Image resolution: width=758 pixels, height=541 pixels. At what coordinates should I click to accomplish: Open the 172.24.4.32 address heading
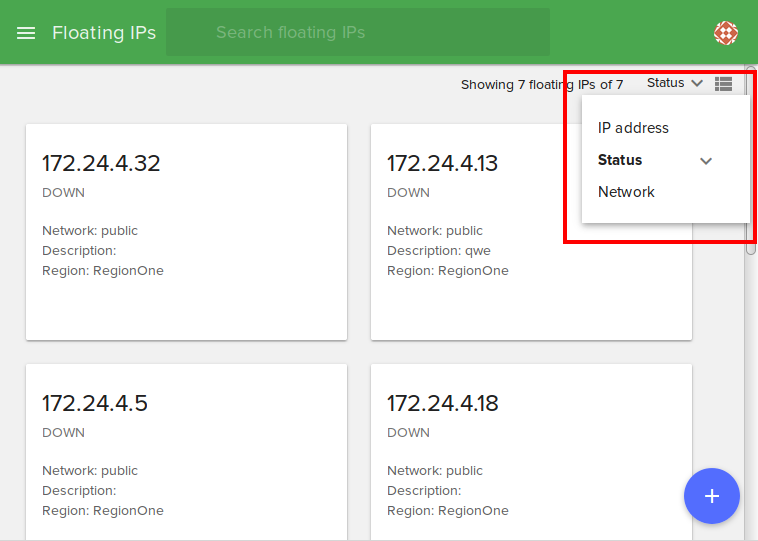point(101,163)
